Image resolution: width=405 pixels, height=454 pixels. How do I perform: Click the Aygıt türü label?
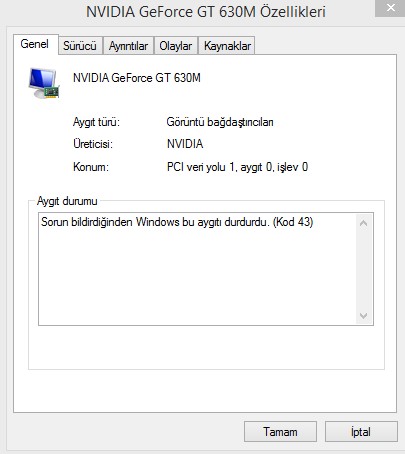tap(96, 122)
